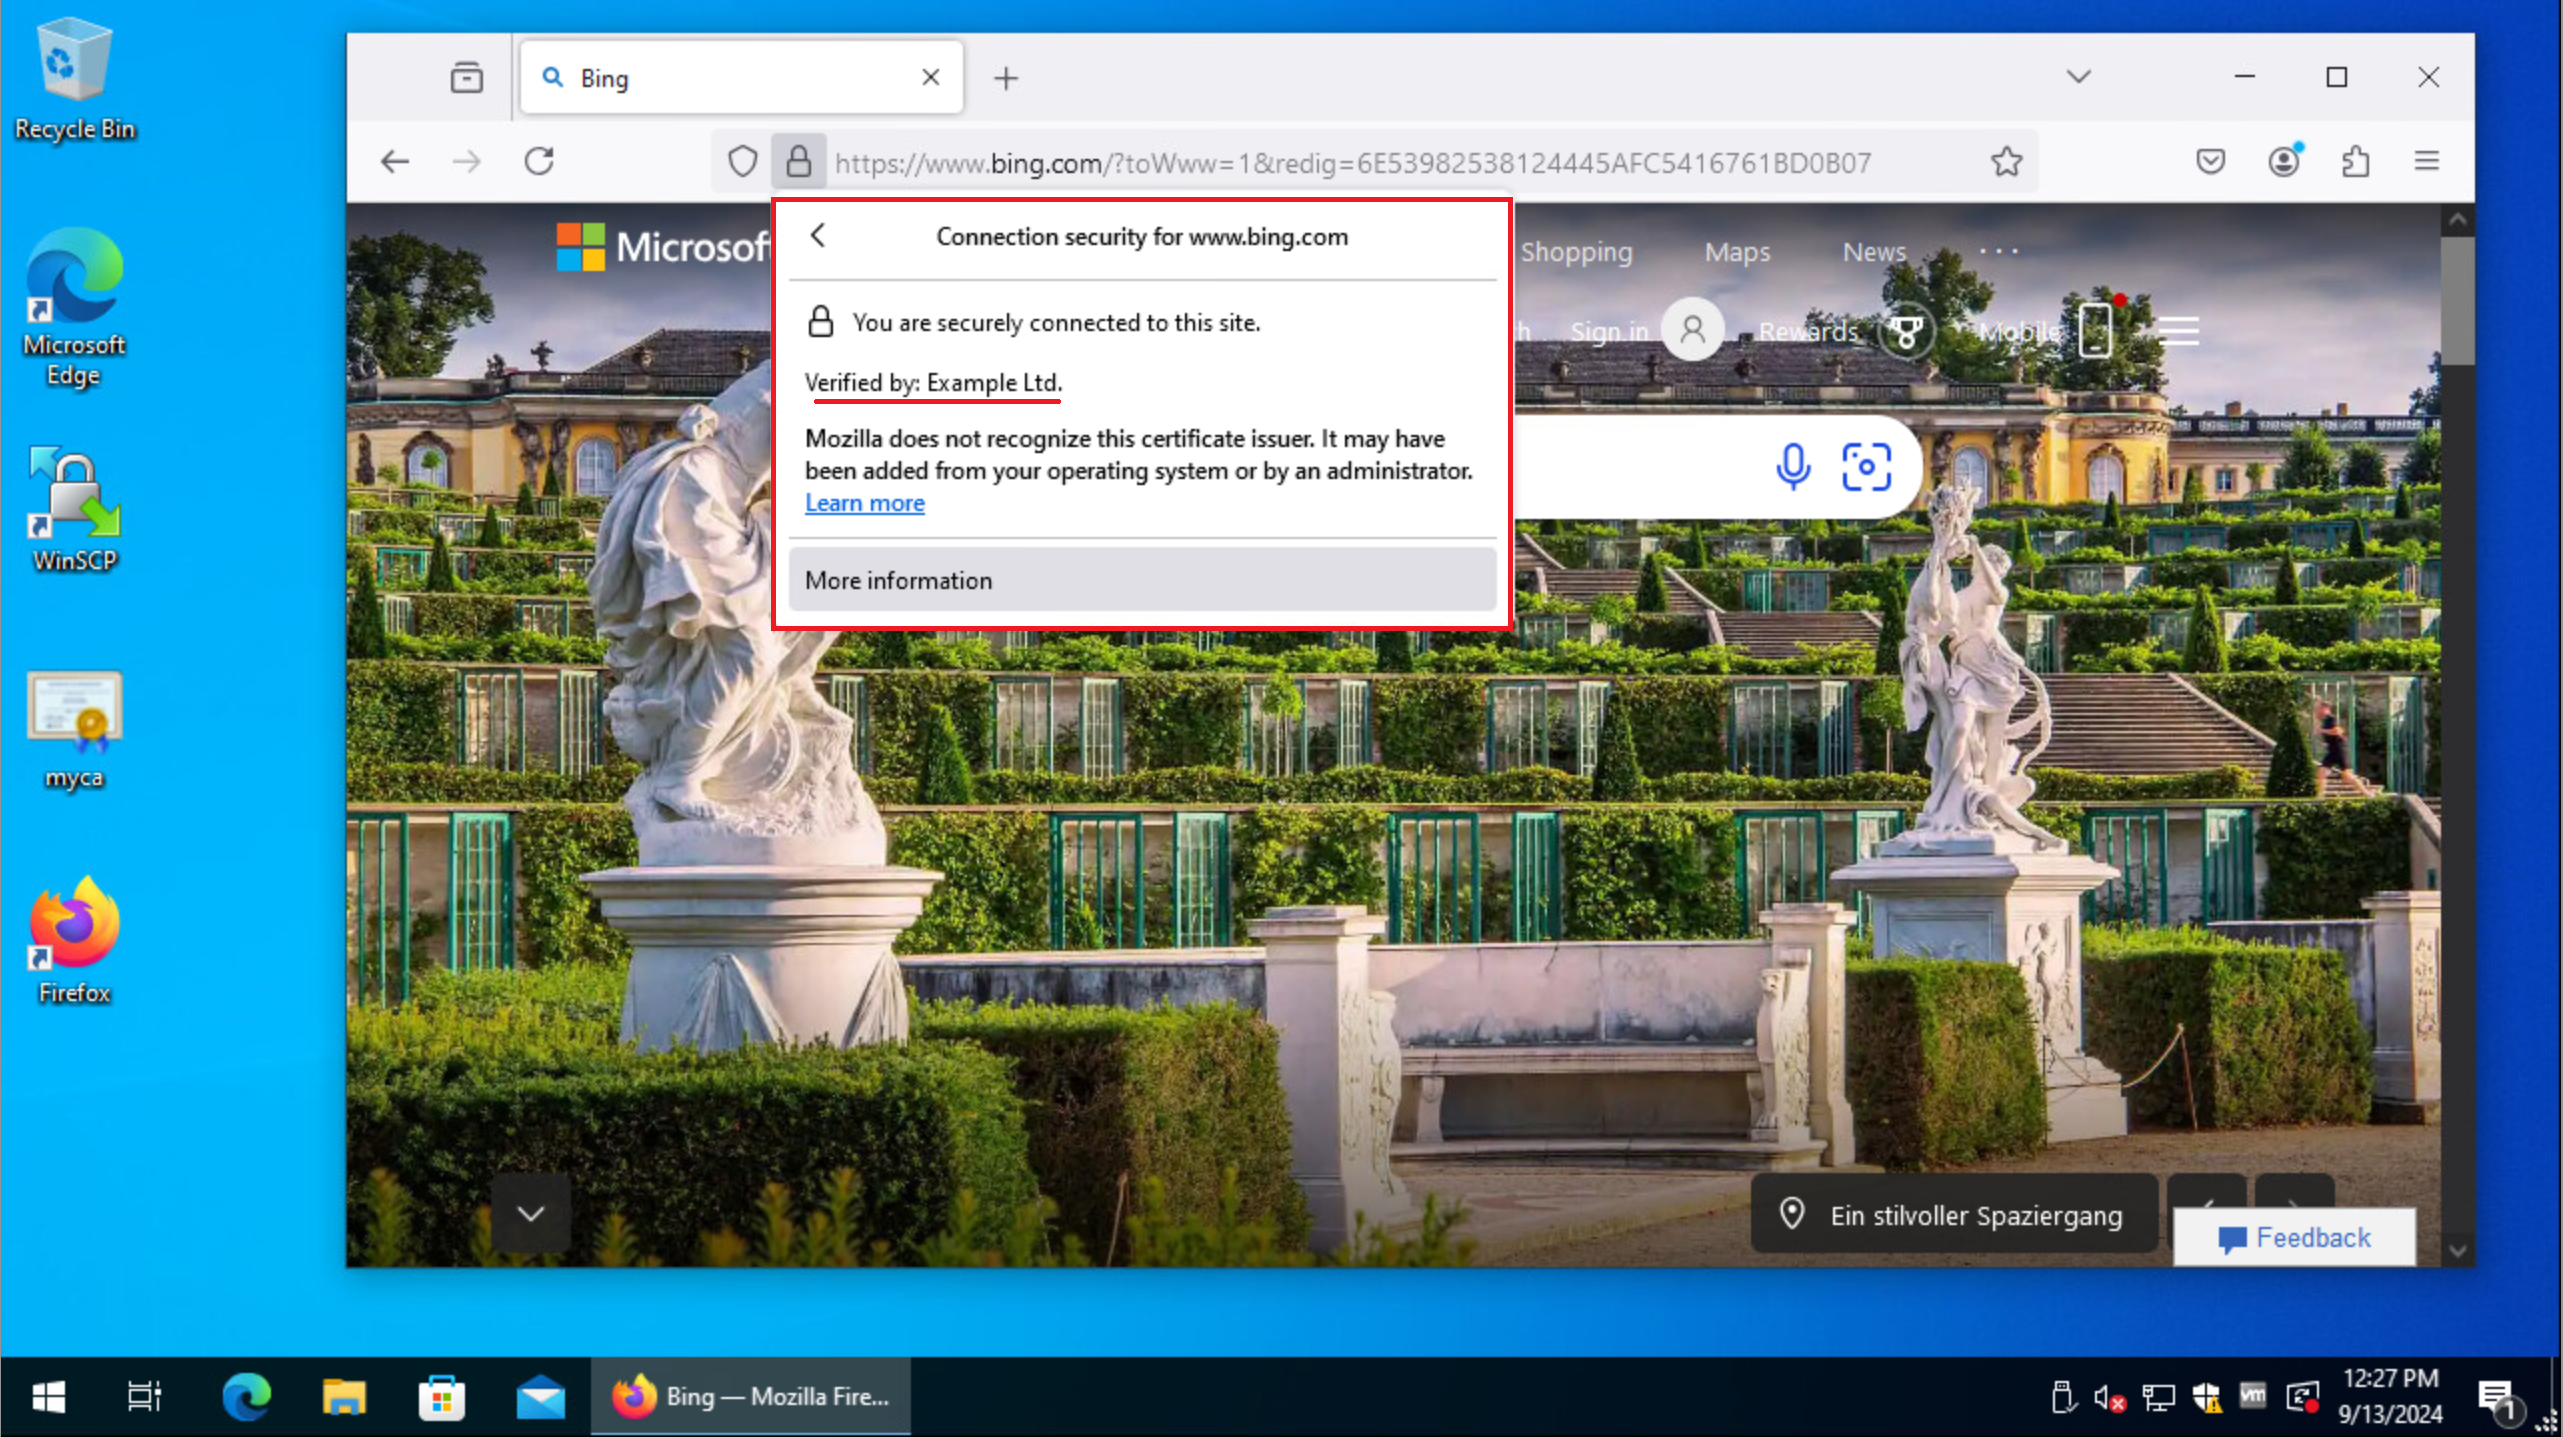The height and width of the screenshot is (1437, 2563).
Task: Open tracking protection shield icon
Action: (x=742, y=161)
